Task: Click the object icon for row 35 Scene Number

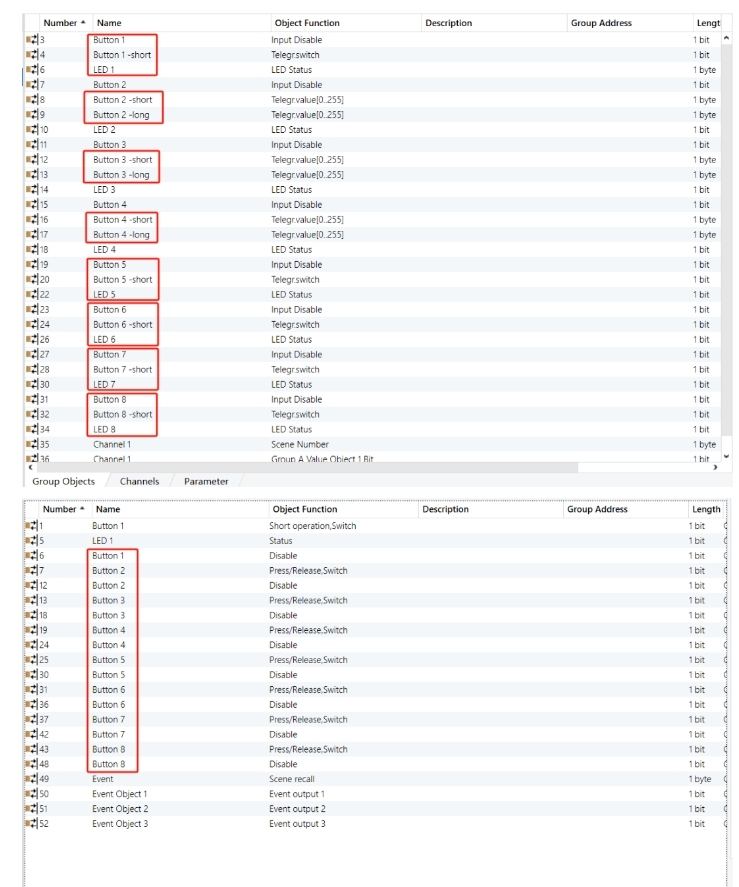Action: click(30, 444)
